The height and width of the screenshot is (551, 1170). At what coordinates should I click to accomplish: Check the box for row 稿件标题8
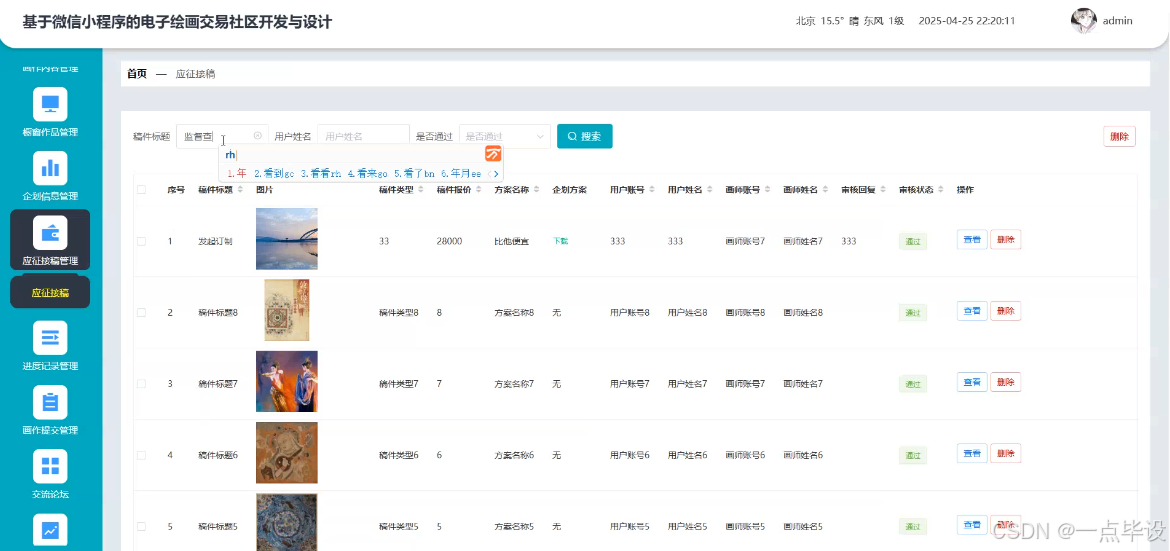[x=141, y=313]
